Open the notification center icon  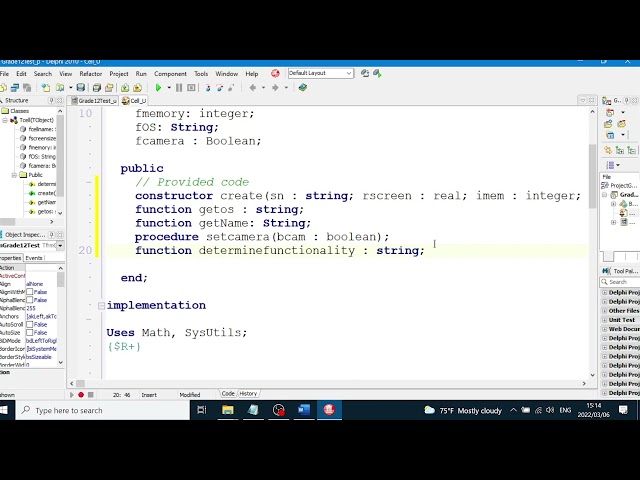tap(623, 410)
